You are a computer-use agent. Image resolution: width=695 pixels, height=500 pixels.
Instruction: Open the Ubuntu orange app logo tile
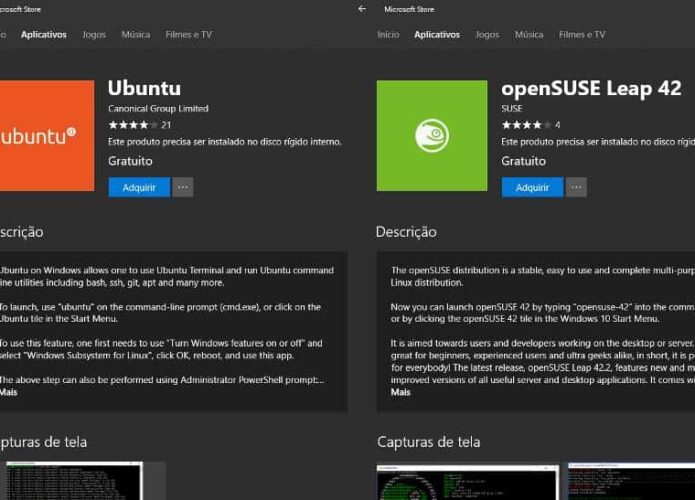pyautogui.click(x=47, y=136)
